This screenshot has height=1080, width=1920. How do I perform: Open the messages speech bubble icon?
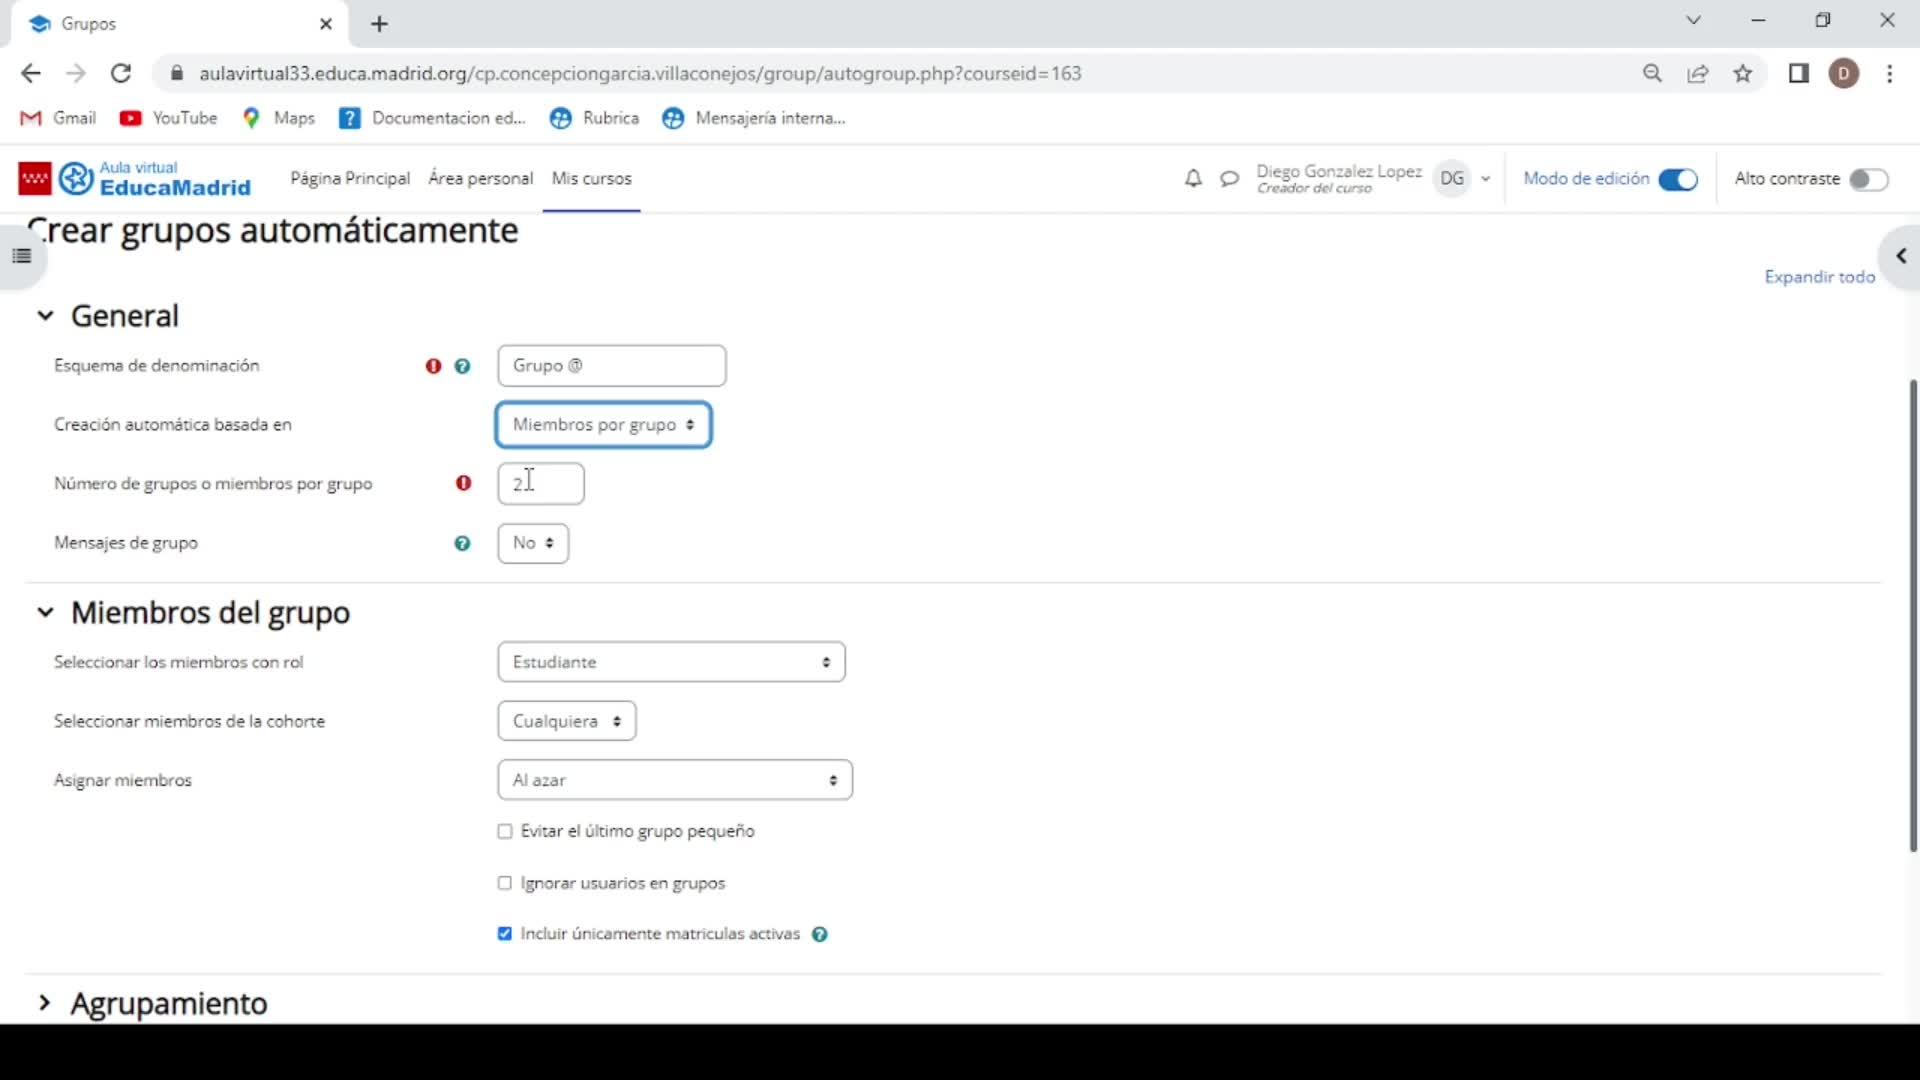[x=1229, y=179]
